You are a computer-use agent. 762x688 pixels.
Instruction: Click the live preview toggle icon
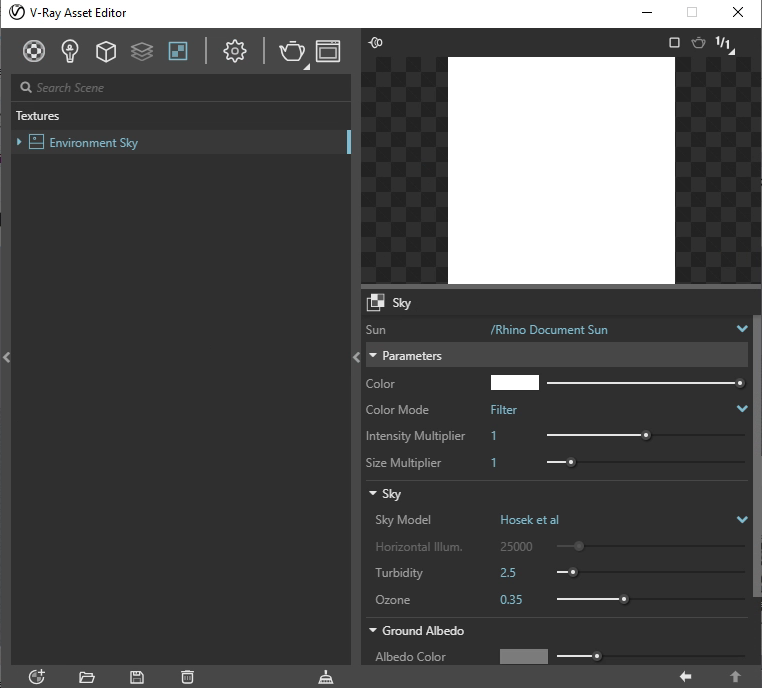(x=376, y=43)
